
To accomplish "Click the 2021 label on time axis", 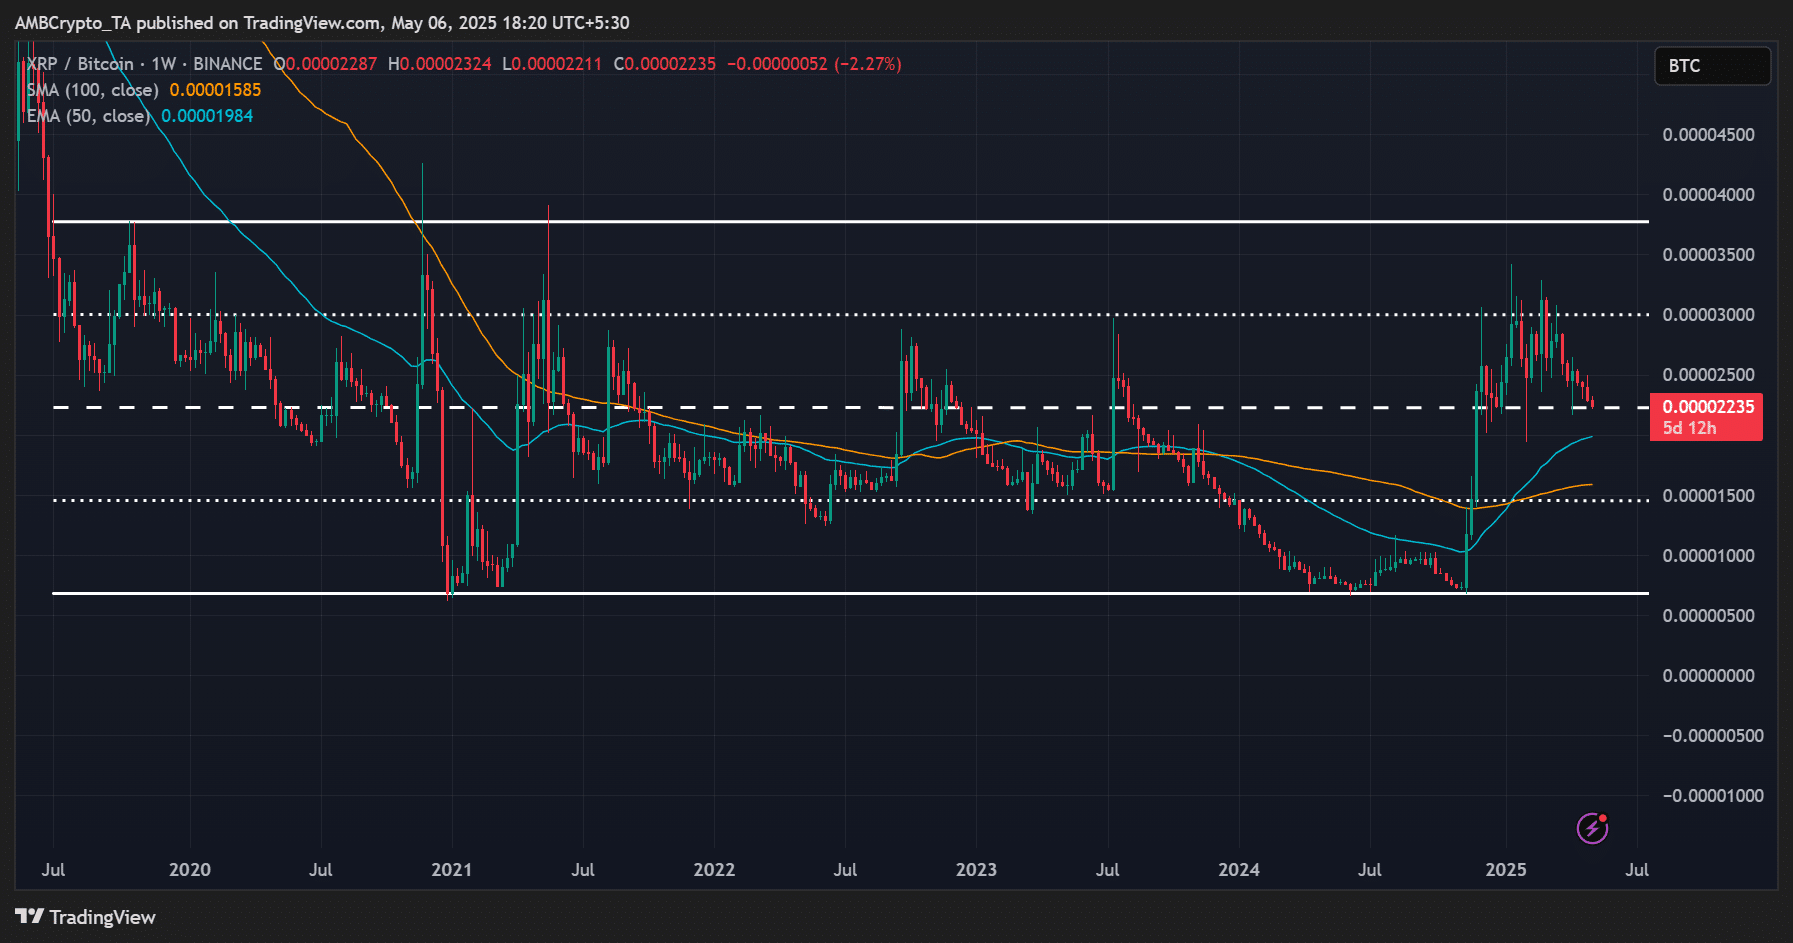I will click(451, 869).
